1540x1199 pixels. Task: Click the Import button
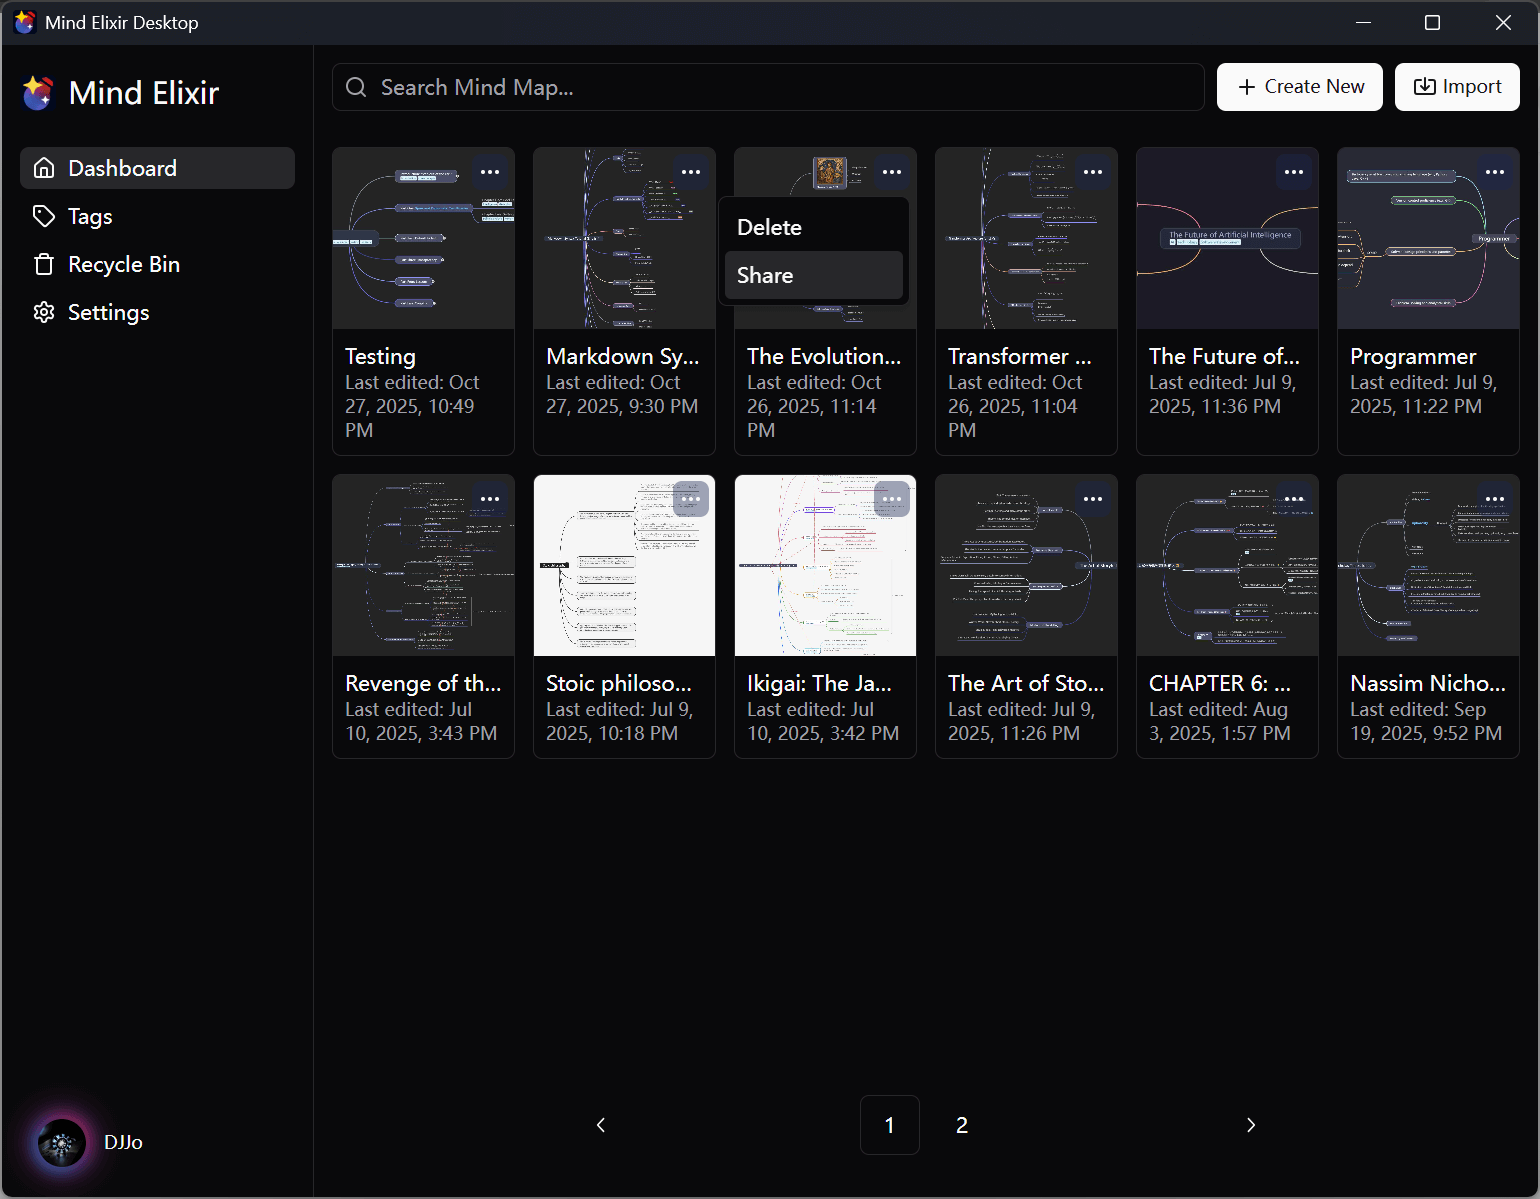(x=1457, y=87)
